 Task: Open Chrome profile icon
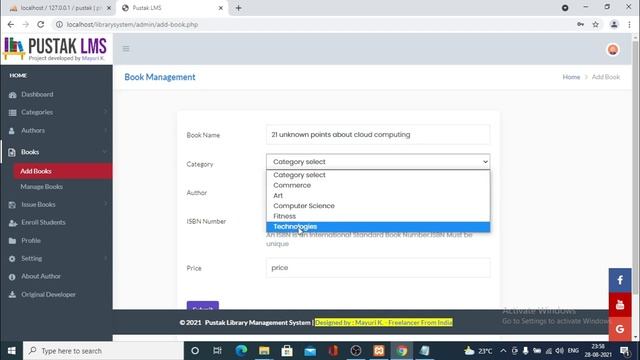(614, 24)
